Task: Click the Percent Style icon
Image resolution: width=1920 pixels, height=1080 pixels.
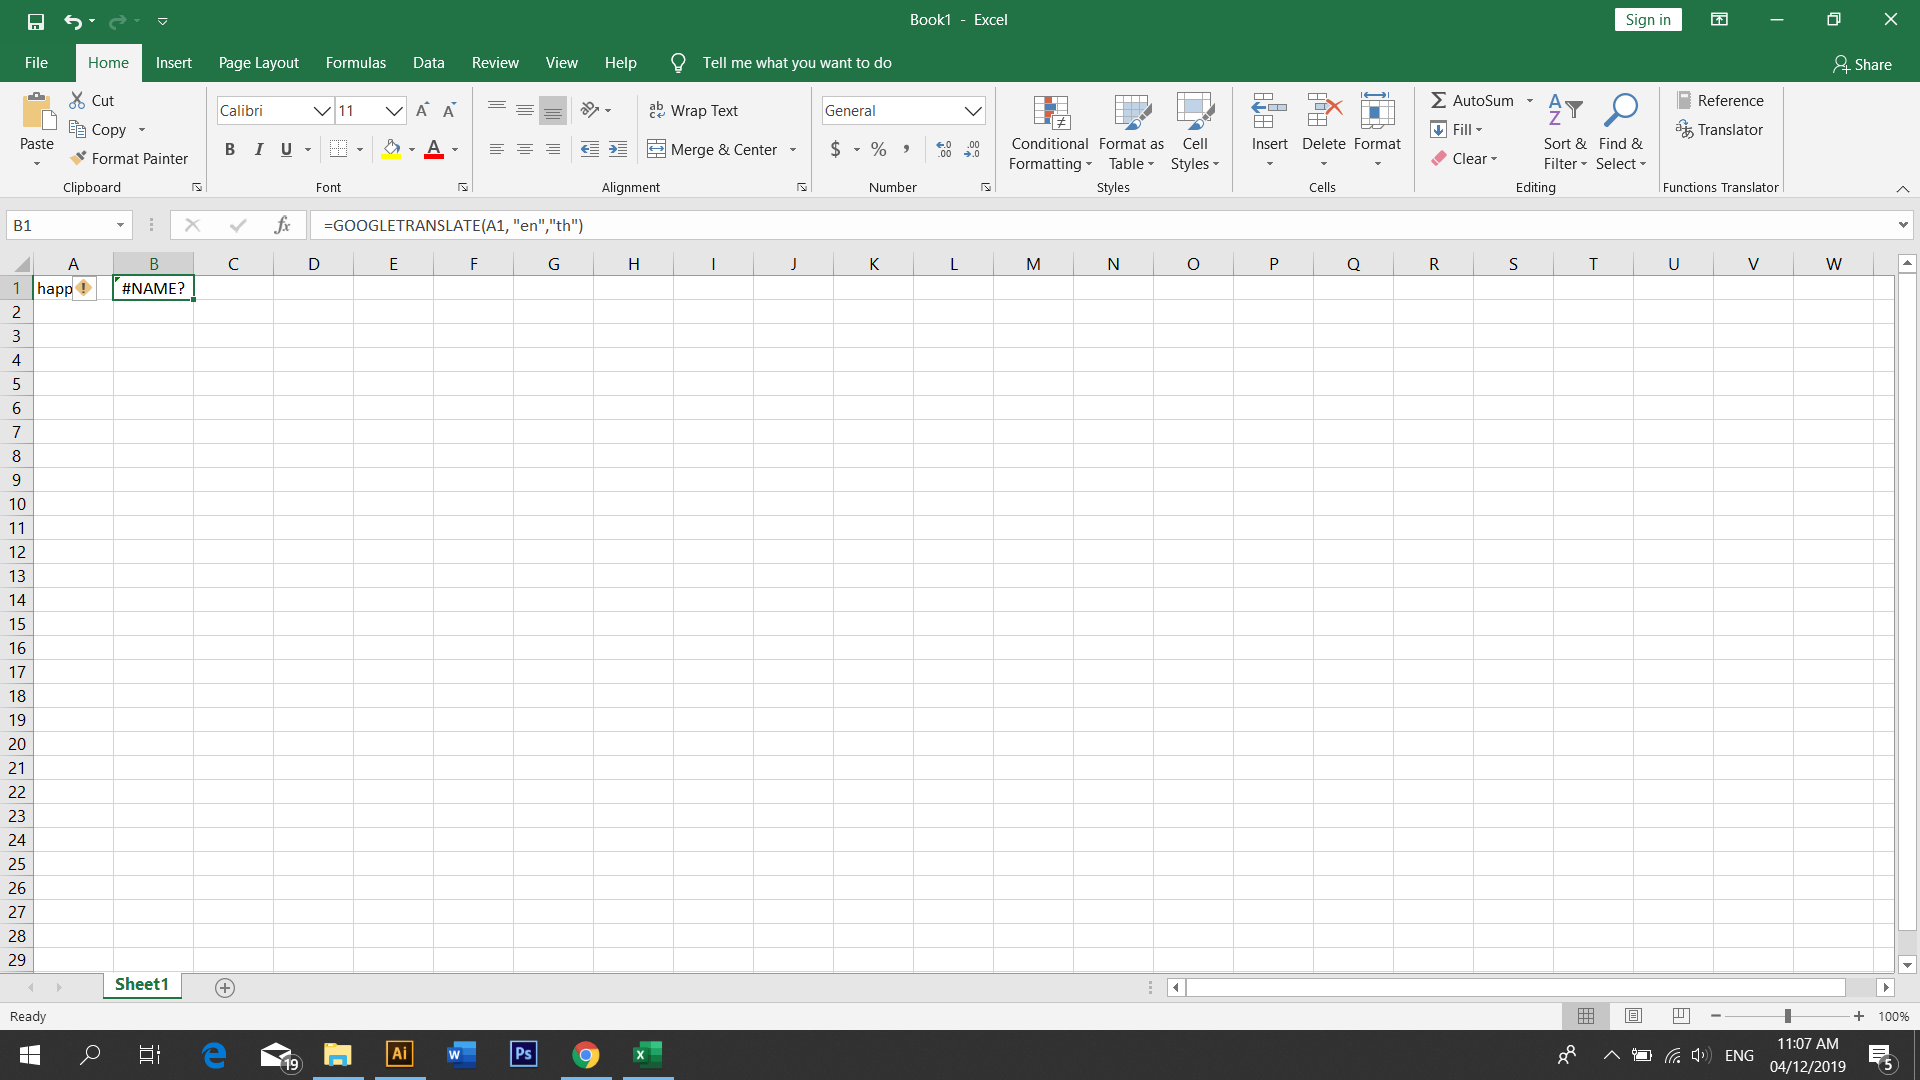Action: (x=878, y=149)
